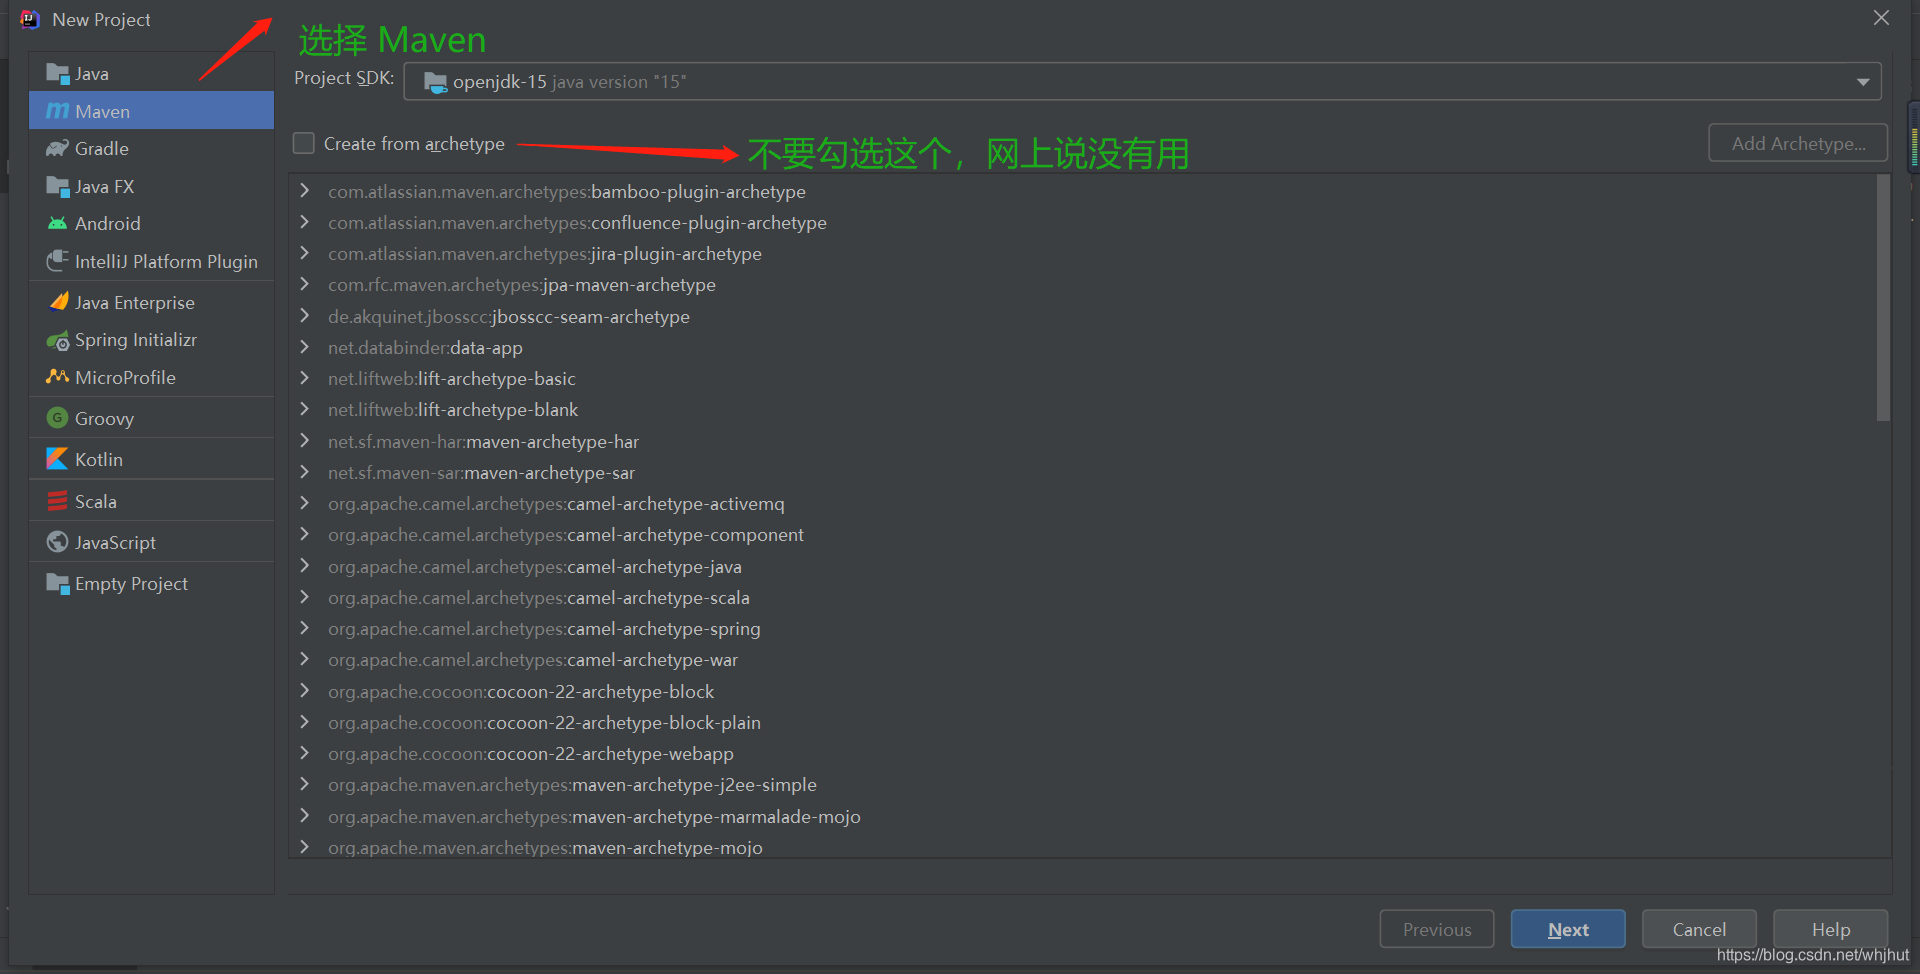Close the New Project dialog
Viewport: 1920px width, 974px height.
coord(1881,18)
